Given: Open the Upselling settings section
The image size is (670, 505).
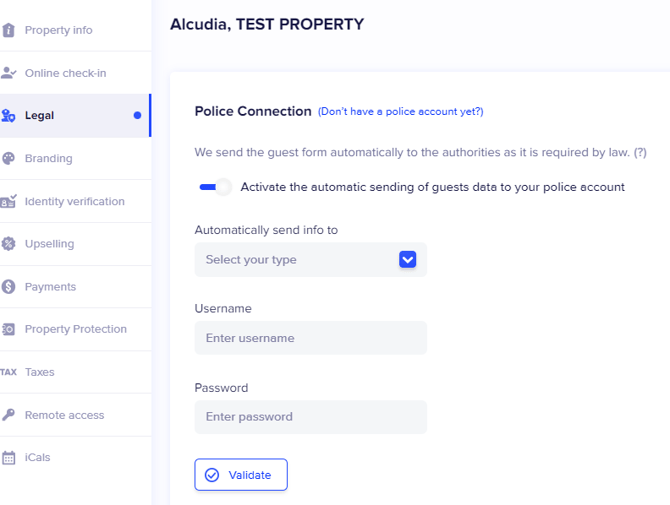Looking at the screenshot, I should [49, 244].
